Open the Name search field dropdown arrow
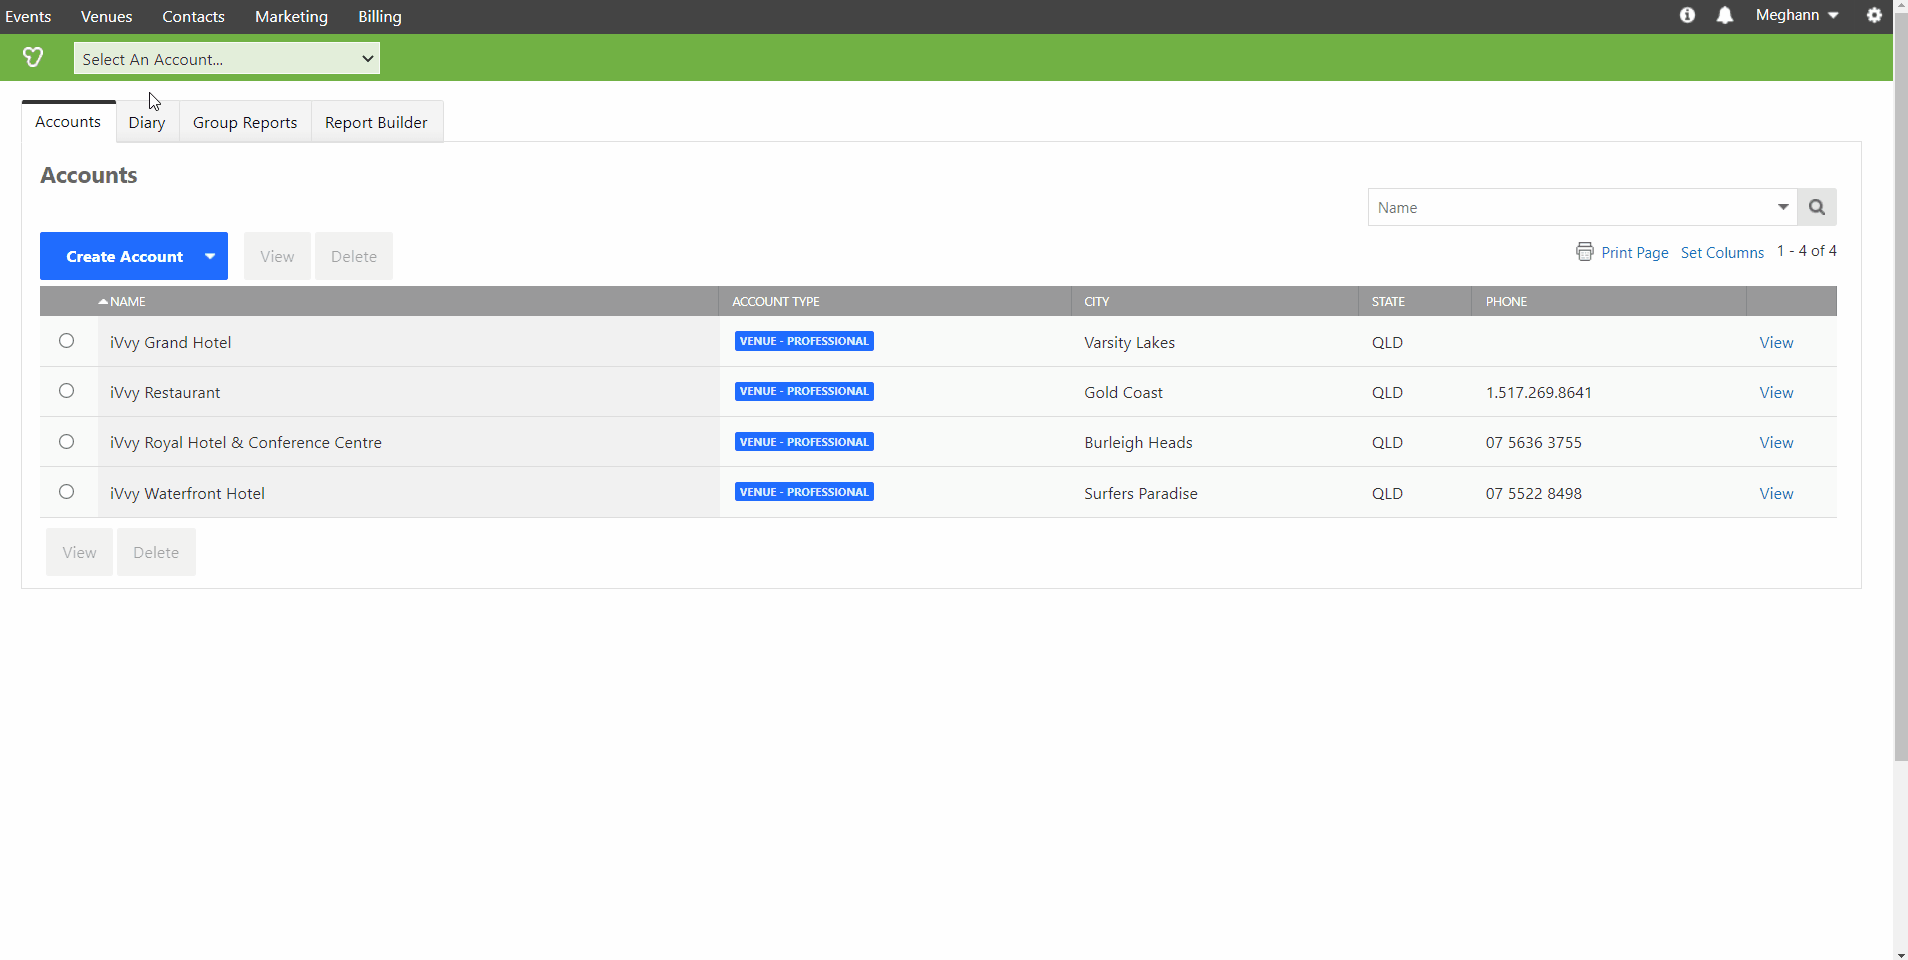 tap(1783, 207)
